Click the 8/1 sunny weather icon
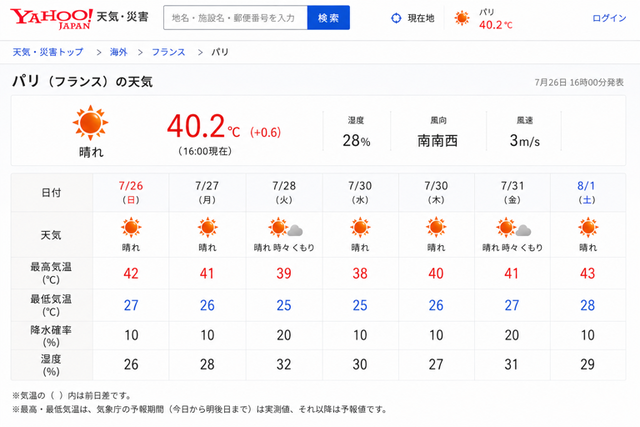The width and height of the screenshot is (640, 427). (x=588, y=228)
